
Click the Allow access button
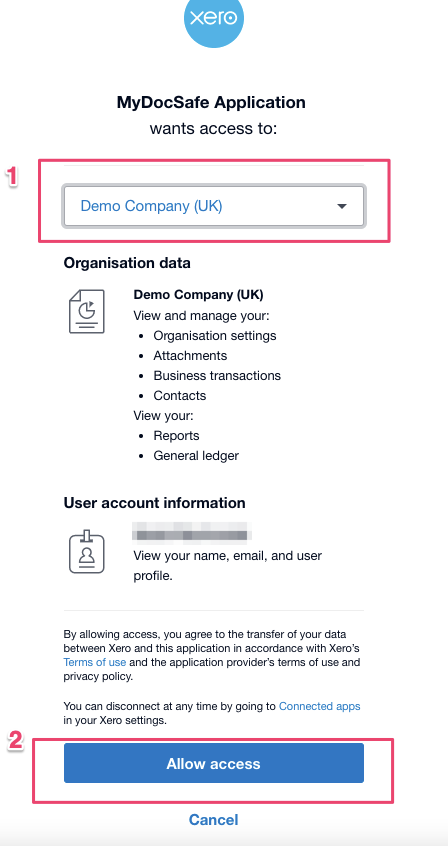[x=214, y=763]
